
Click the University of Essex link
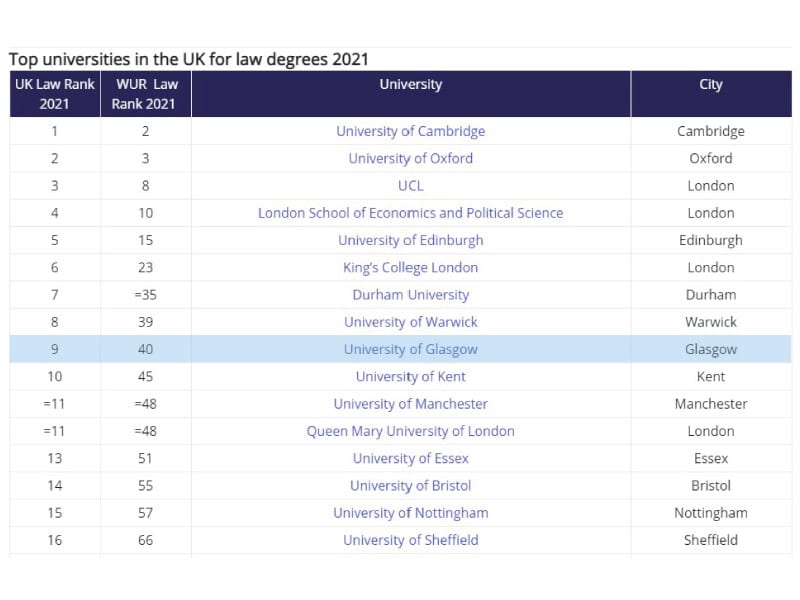(x=410, y=458)
